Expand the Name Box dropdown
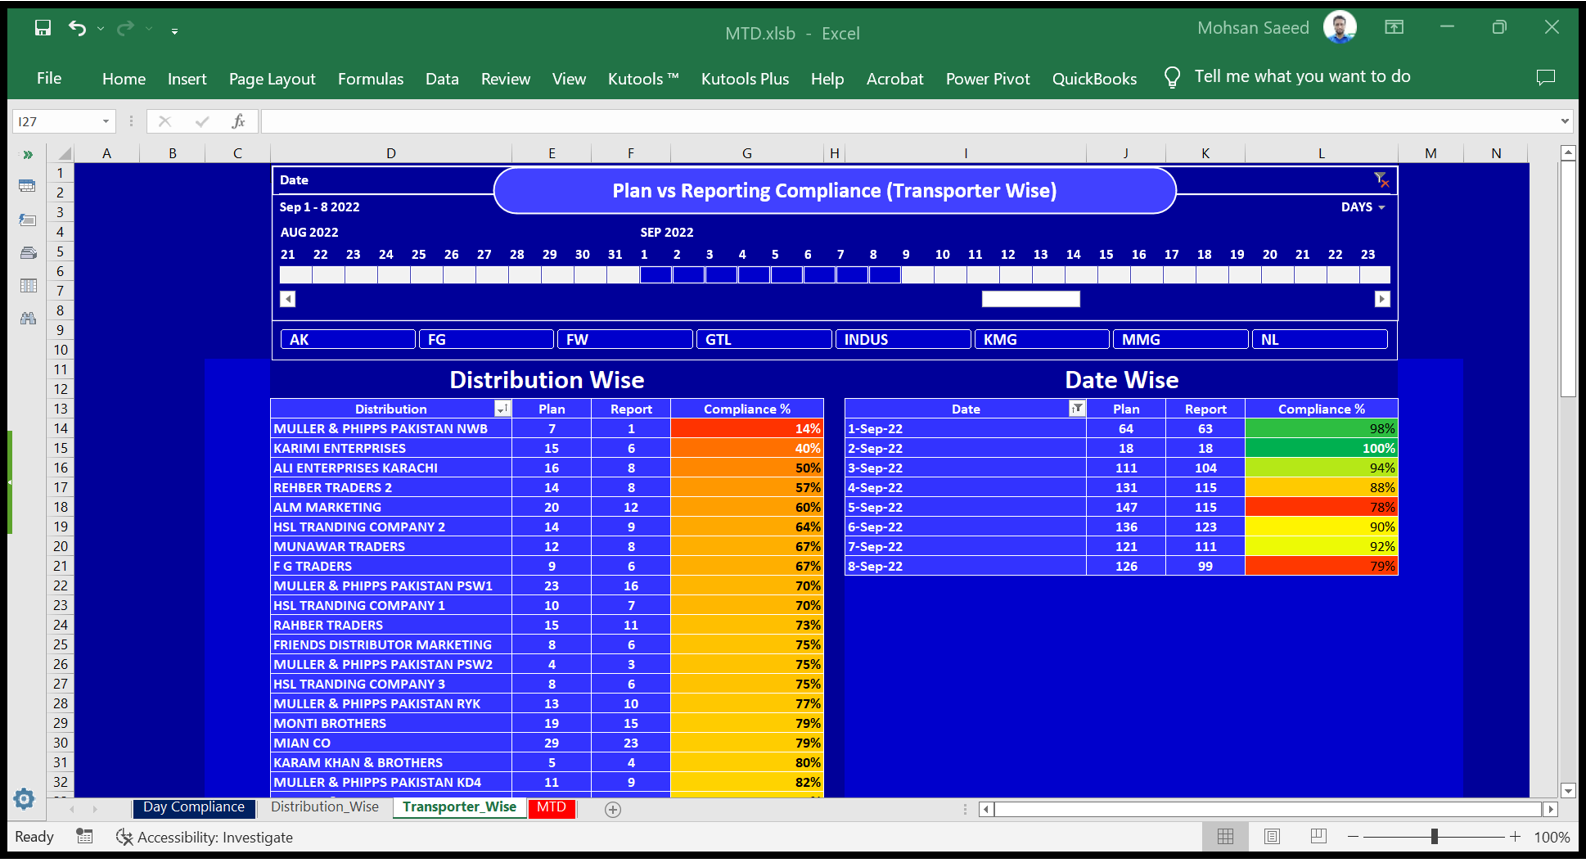 click(x=106, y=121)
